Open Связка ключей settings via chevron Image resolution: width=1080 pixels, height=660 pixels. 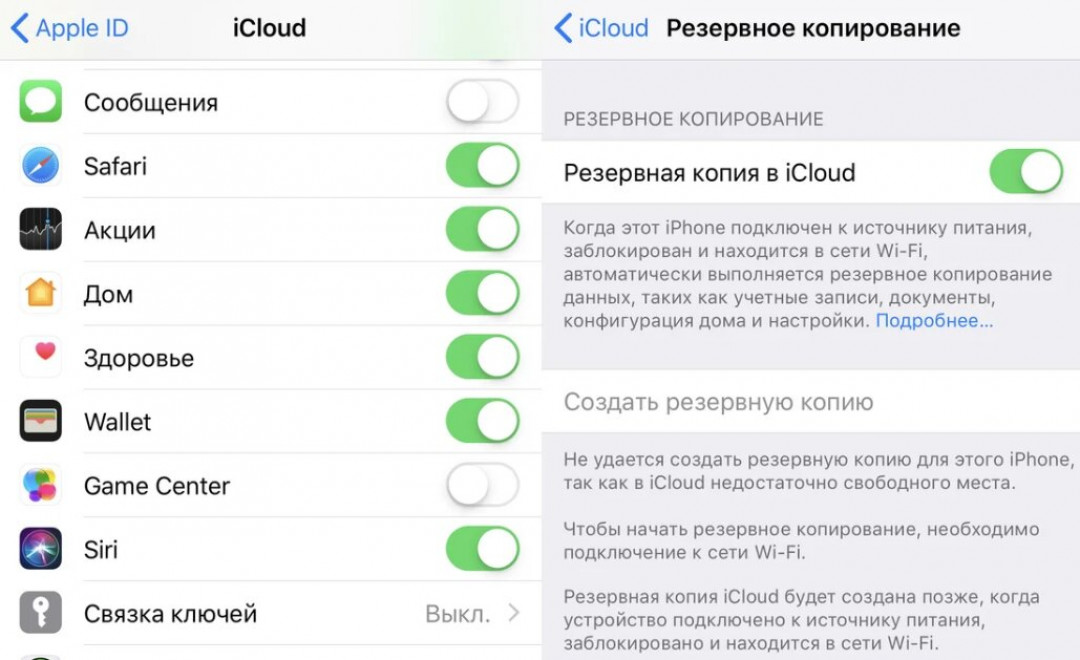pyautogui.click(x=514, y=613)
